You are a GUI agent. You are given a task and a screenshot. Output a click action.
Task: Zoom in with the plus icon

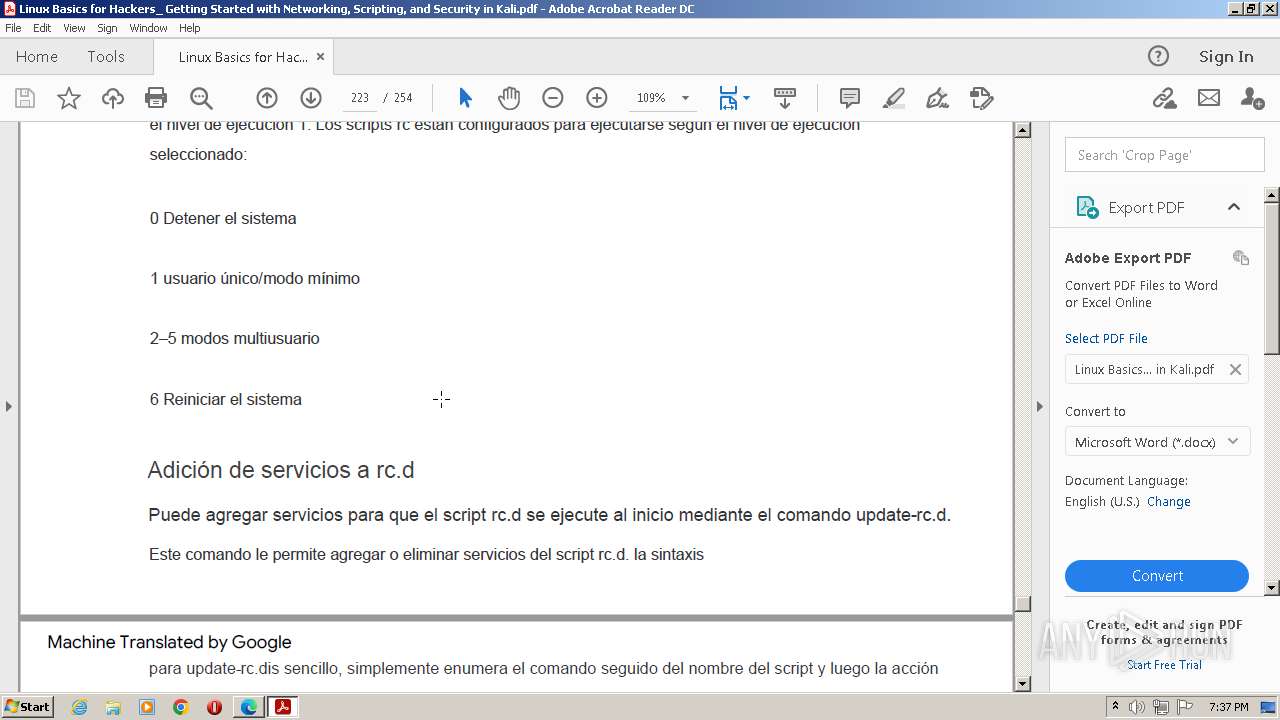coord(597,98)
